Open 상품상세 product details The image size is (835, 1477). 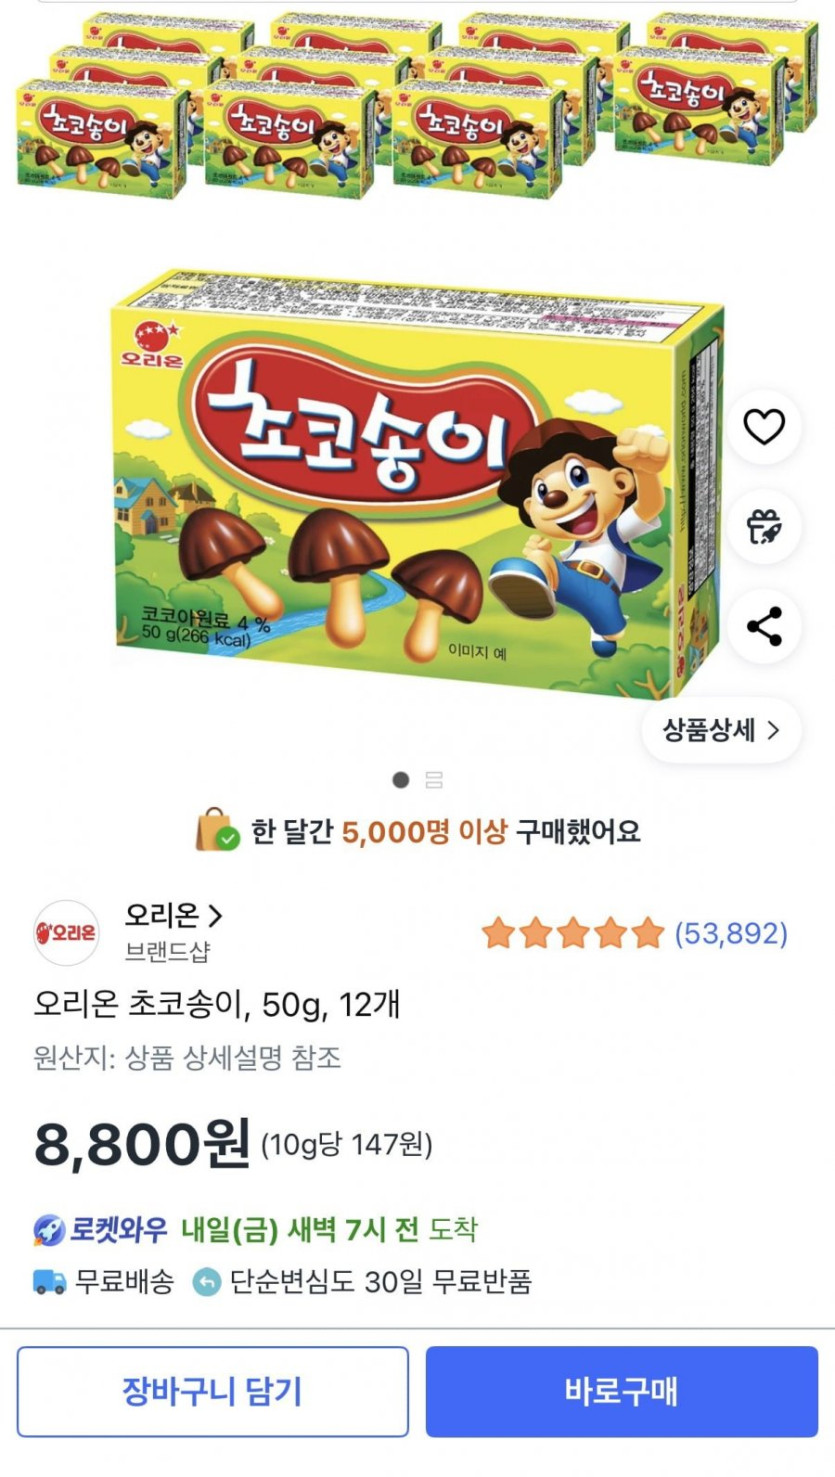coord(720,730)
